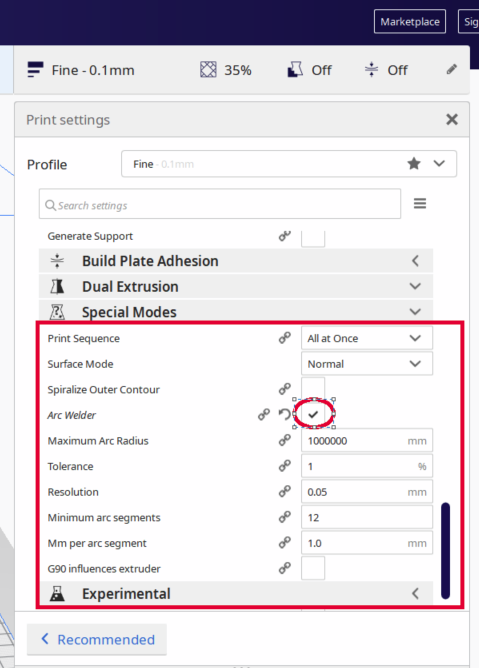Collapse the Special Modes section
479x668 pixels.
[x=236, y=312]
